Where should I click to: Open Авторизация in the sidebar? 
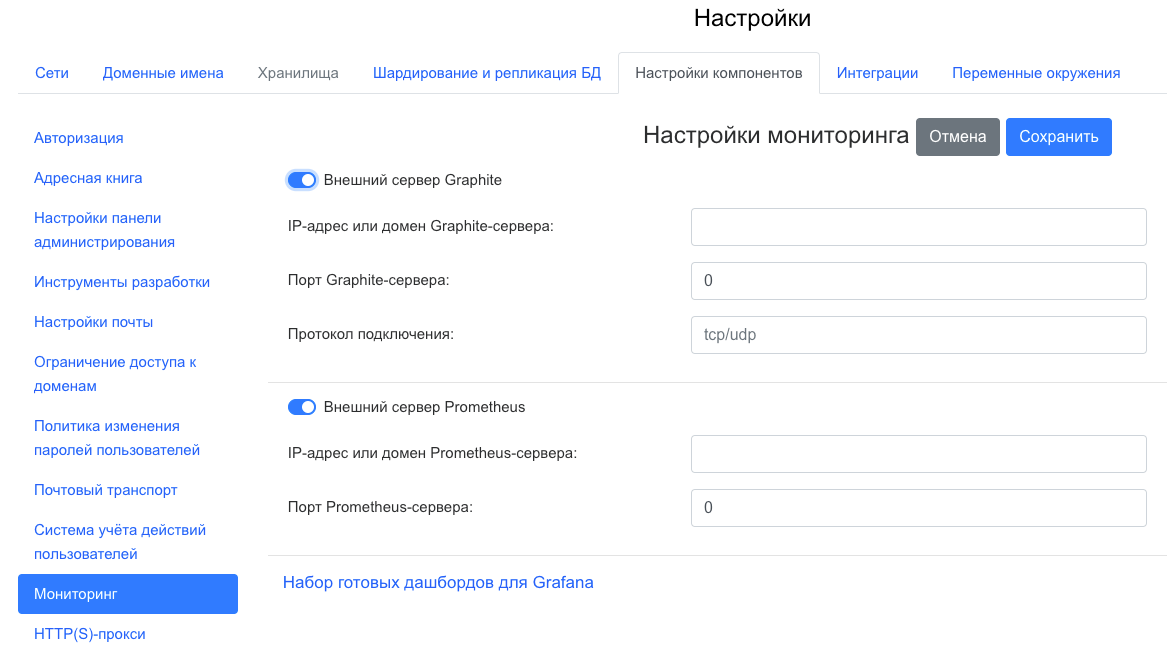(x=79, y=138)
